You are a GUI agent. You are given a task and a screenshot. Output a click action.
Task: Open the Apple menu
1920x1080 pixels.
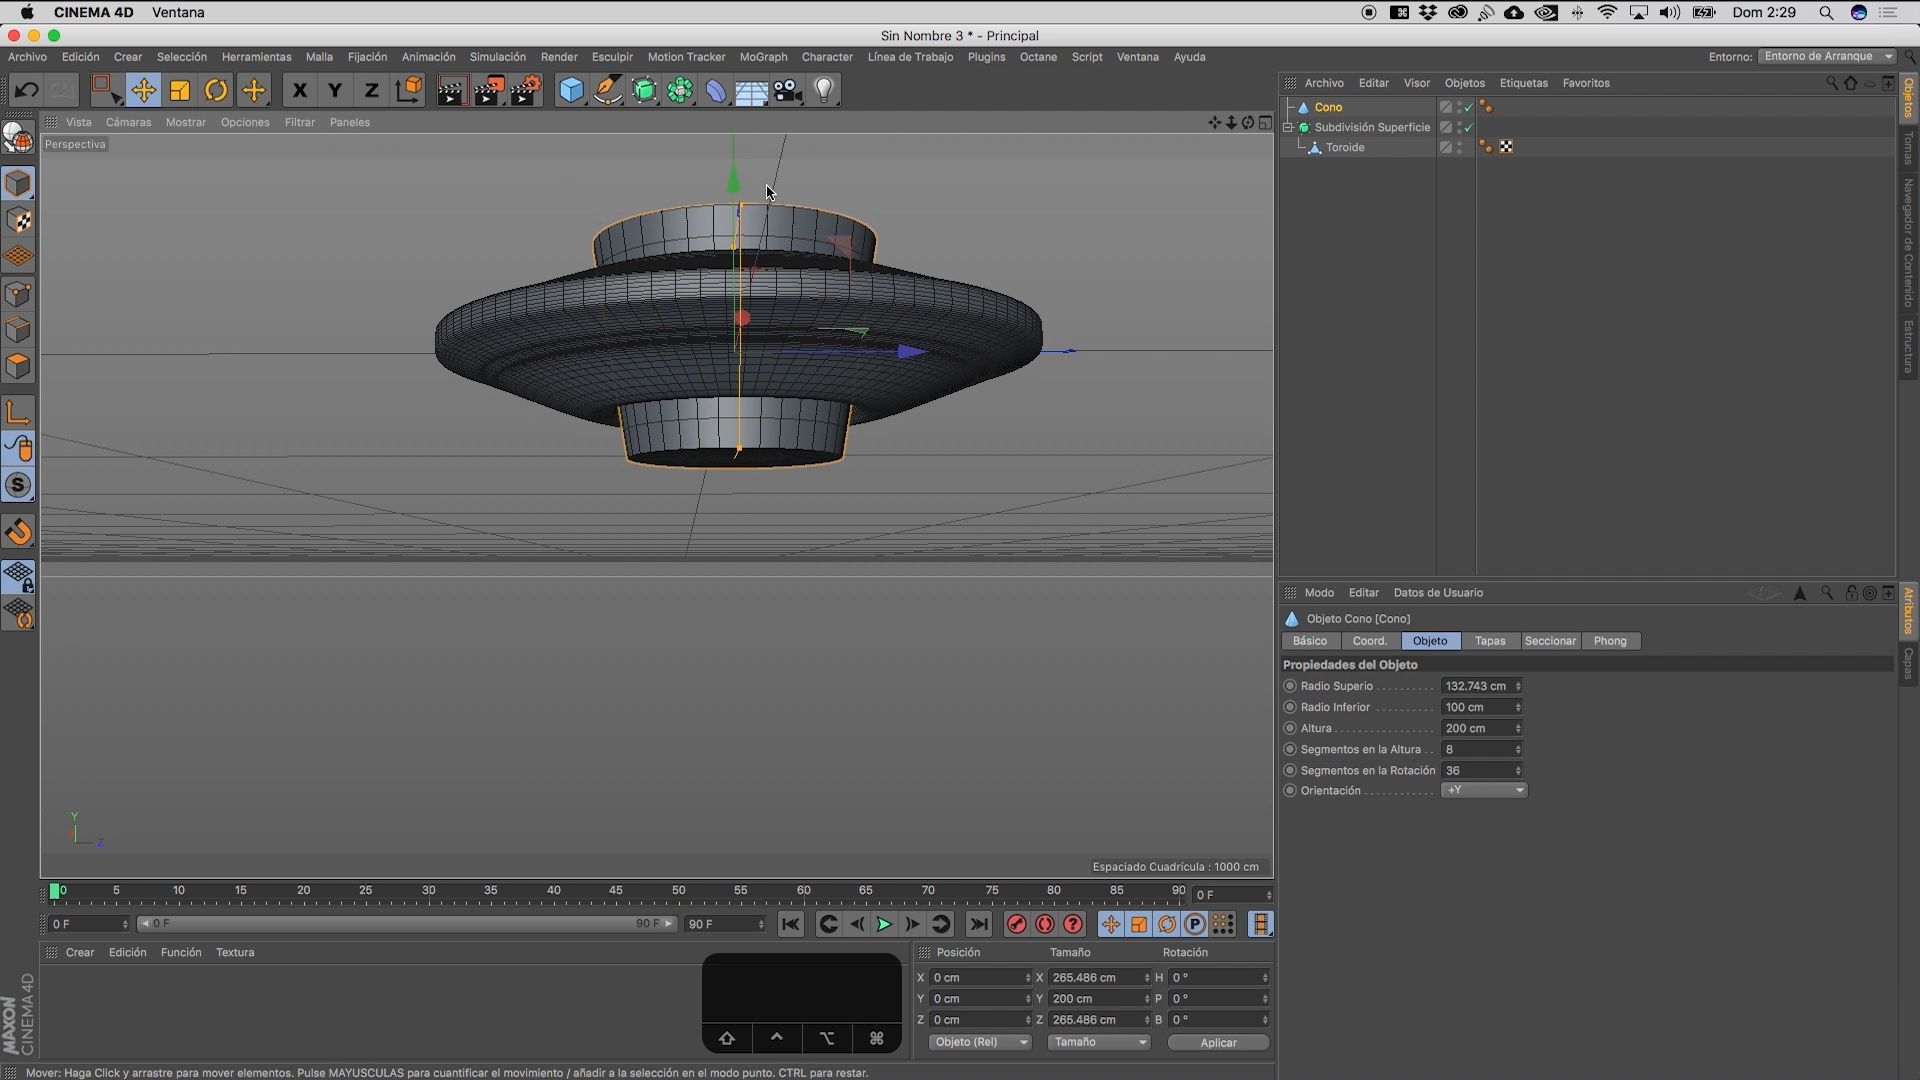[x=27, y=13]
